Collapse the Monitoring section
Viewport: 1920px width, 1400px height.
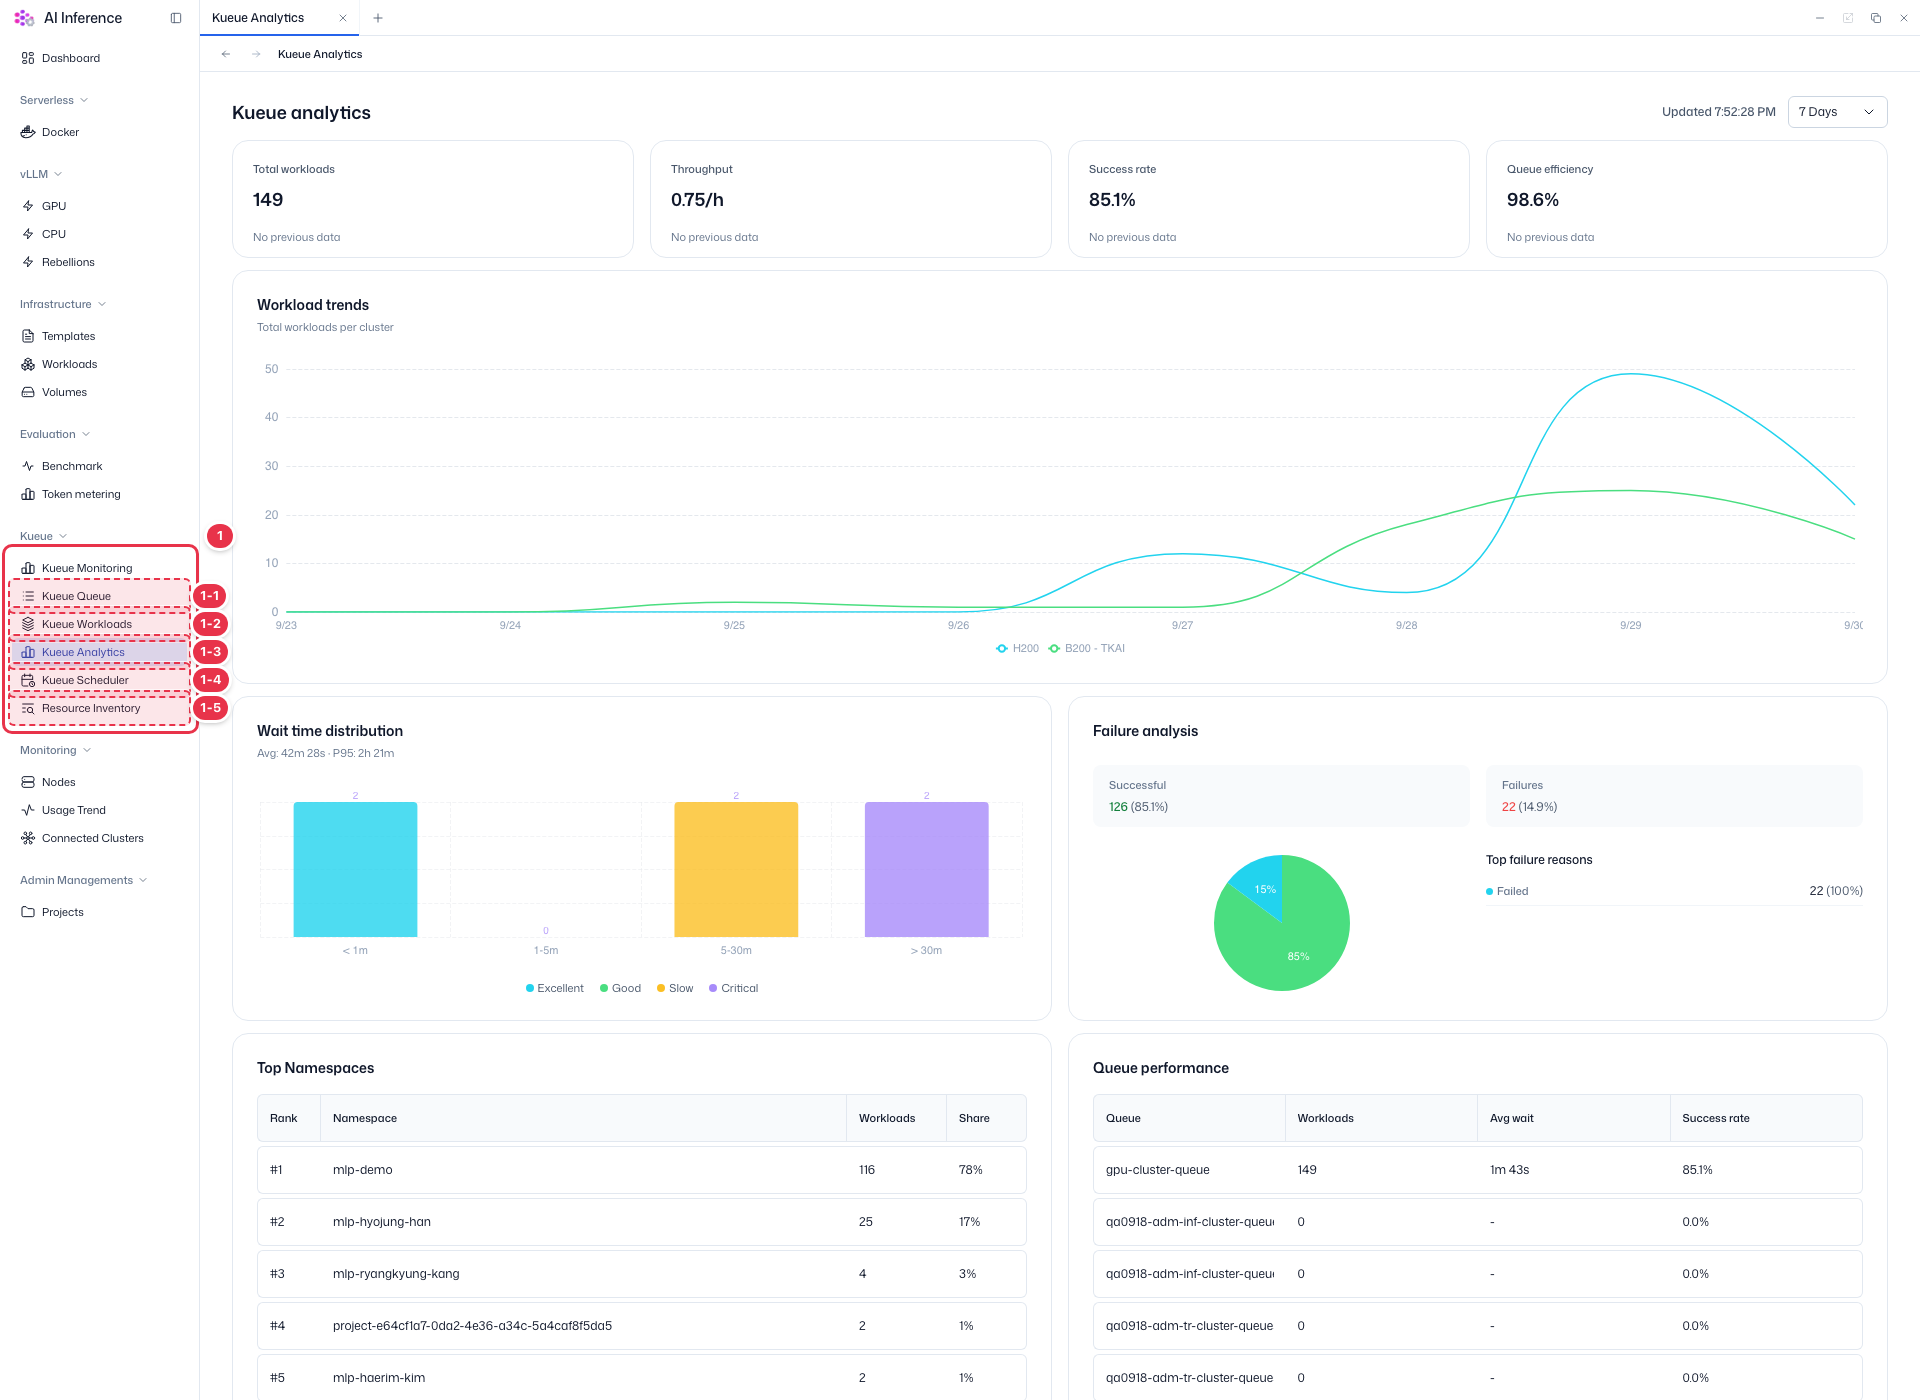click(x=56, y=750)
